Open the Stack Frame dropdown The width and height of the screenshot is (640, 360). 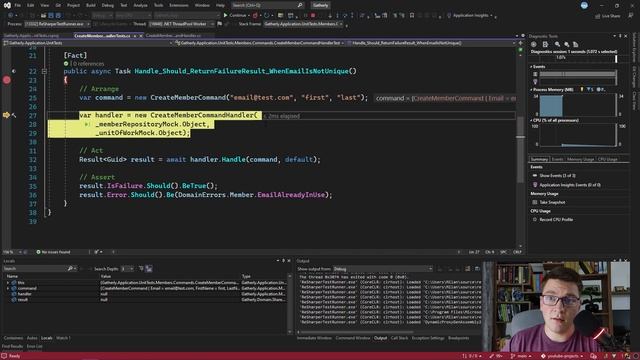pyautogui.click(x=304, y=24)
